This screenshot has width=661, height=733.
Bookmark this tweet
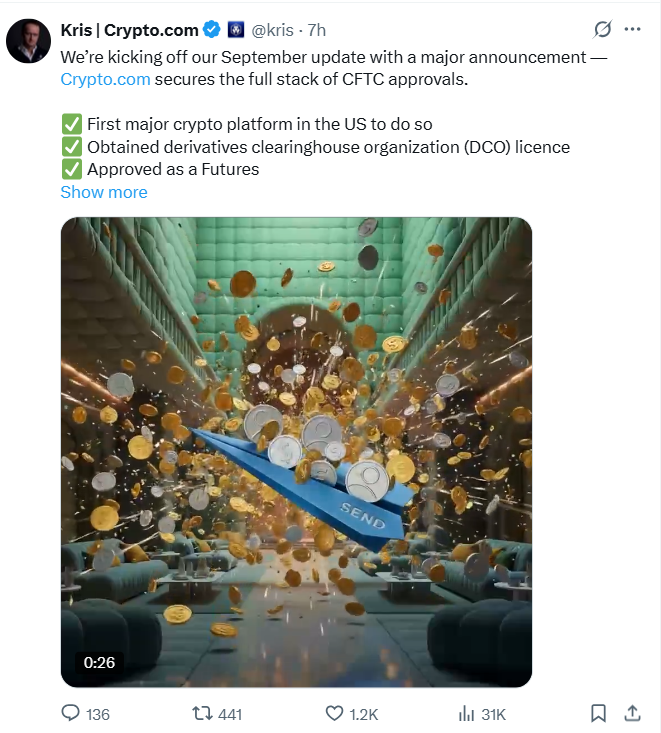[598, 714]
